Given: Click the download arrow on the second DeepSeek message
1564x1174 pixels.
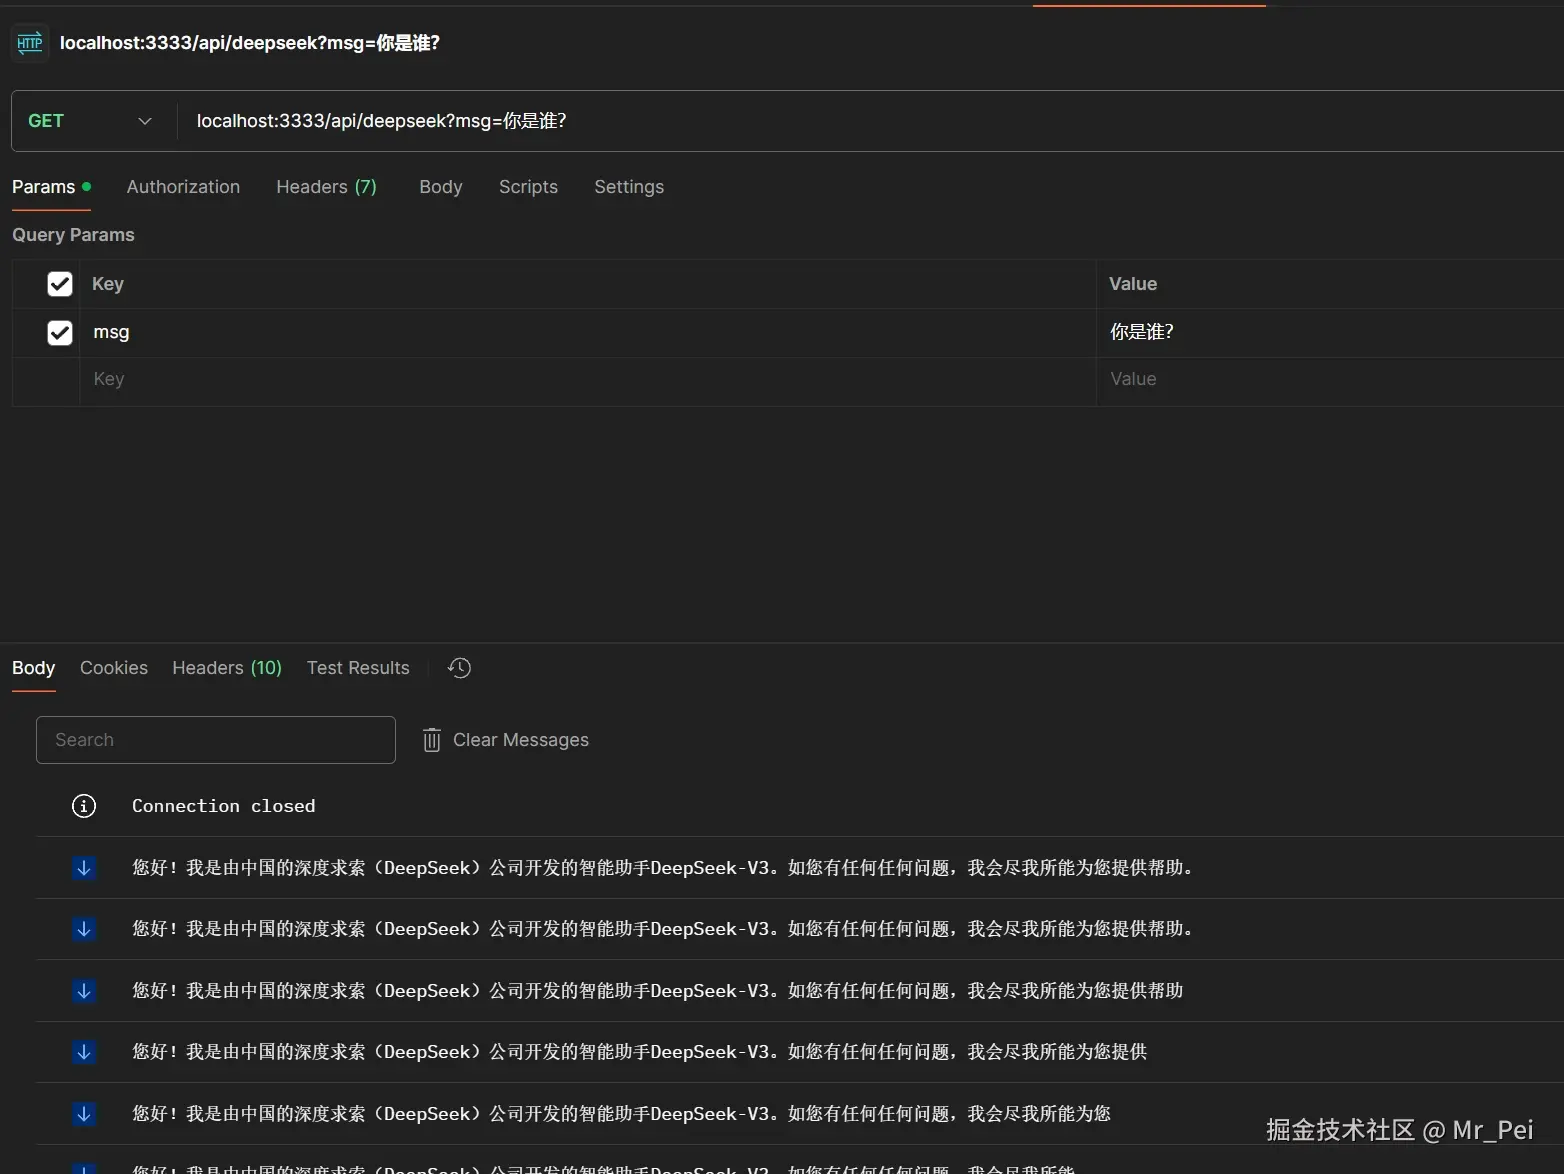Looking at the screenshot, I should coord(84,929).
